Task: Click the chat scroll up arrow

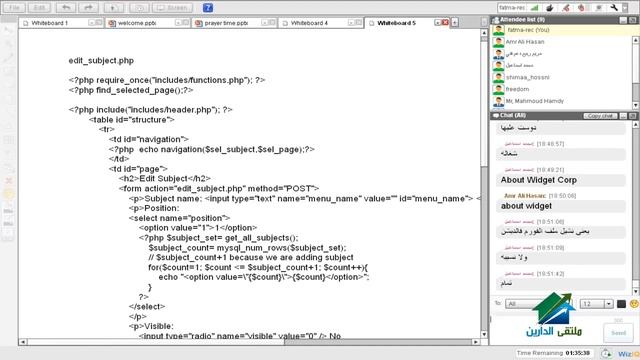Action: pos(636,124)
